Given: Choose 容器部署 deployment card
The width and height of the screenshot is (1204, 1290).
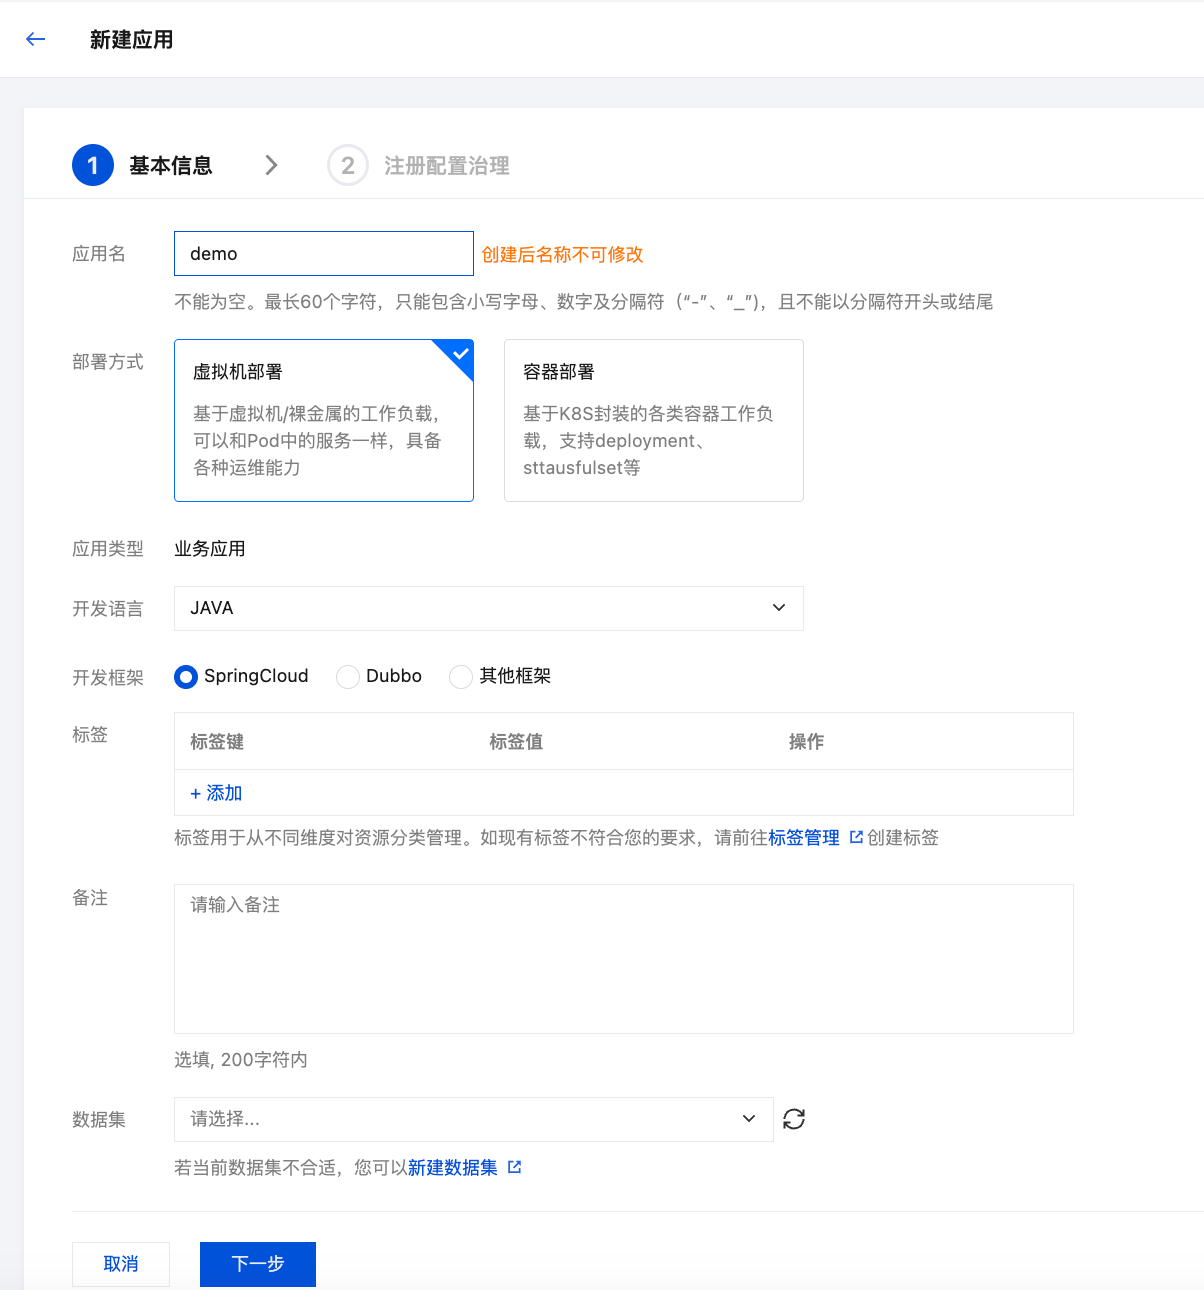Looking at the screenshot, I should click(654, 420).
